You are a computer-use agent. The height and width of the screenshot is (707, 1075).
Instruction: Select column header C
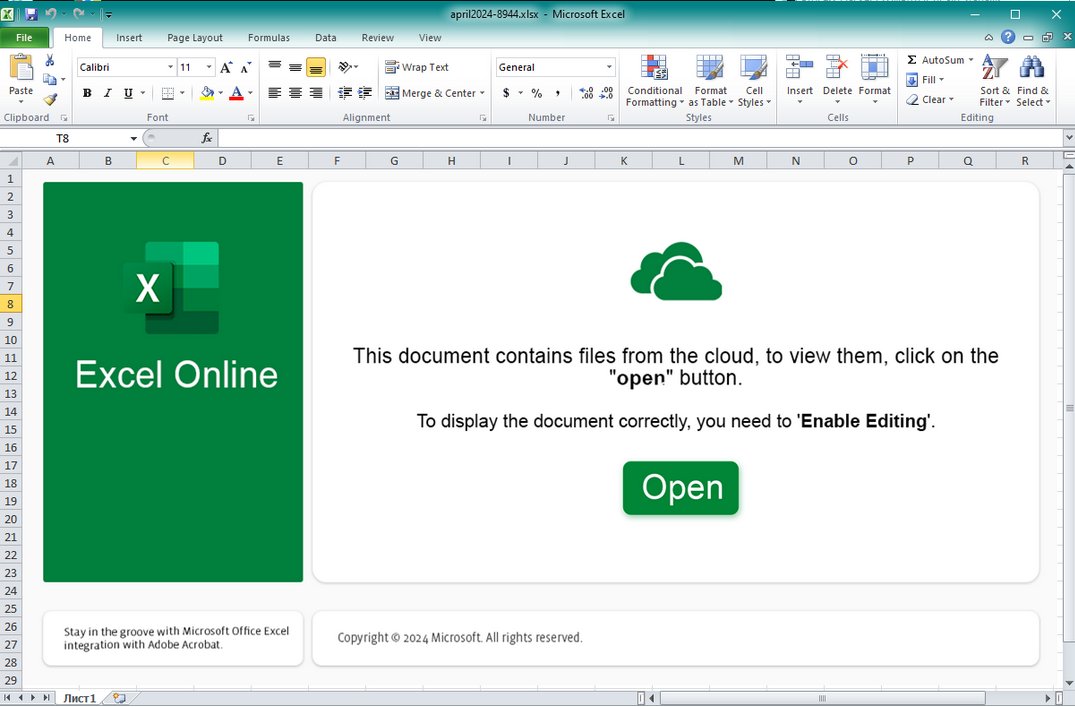click(165, 160)
